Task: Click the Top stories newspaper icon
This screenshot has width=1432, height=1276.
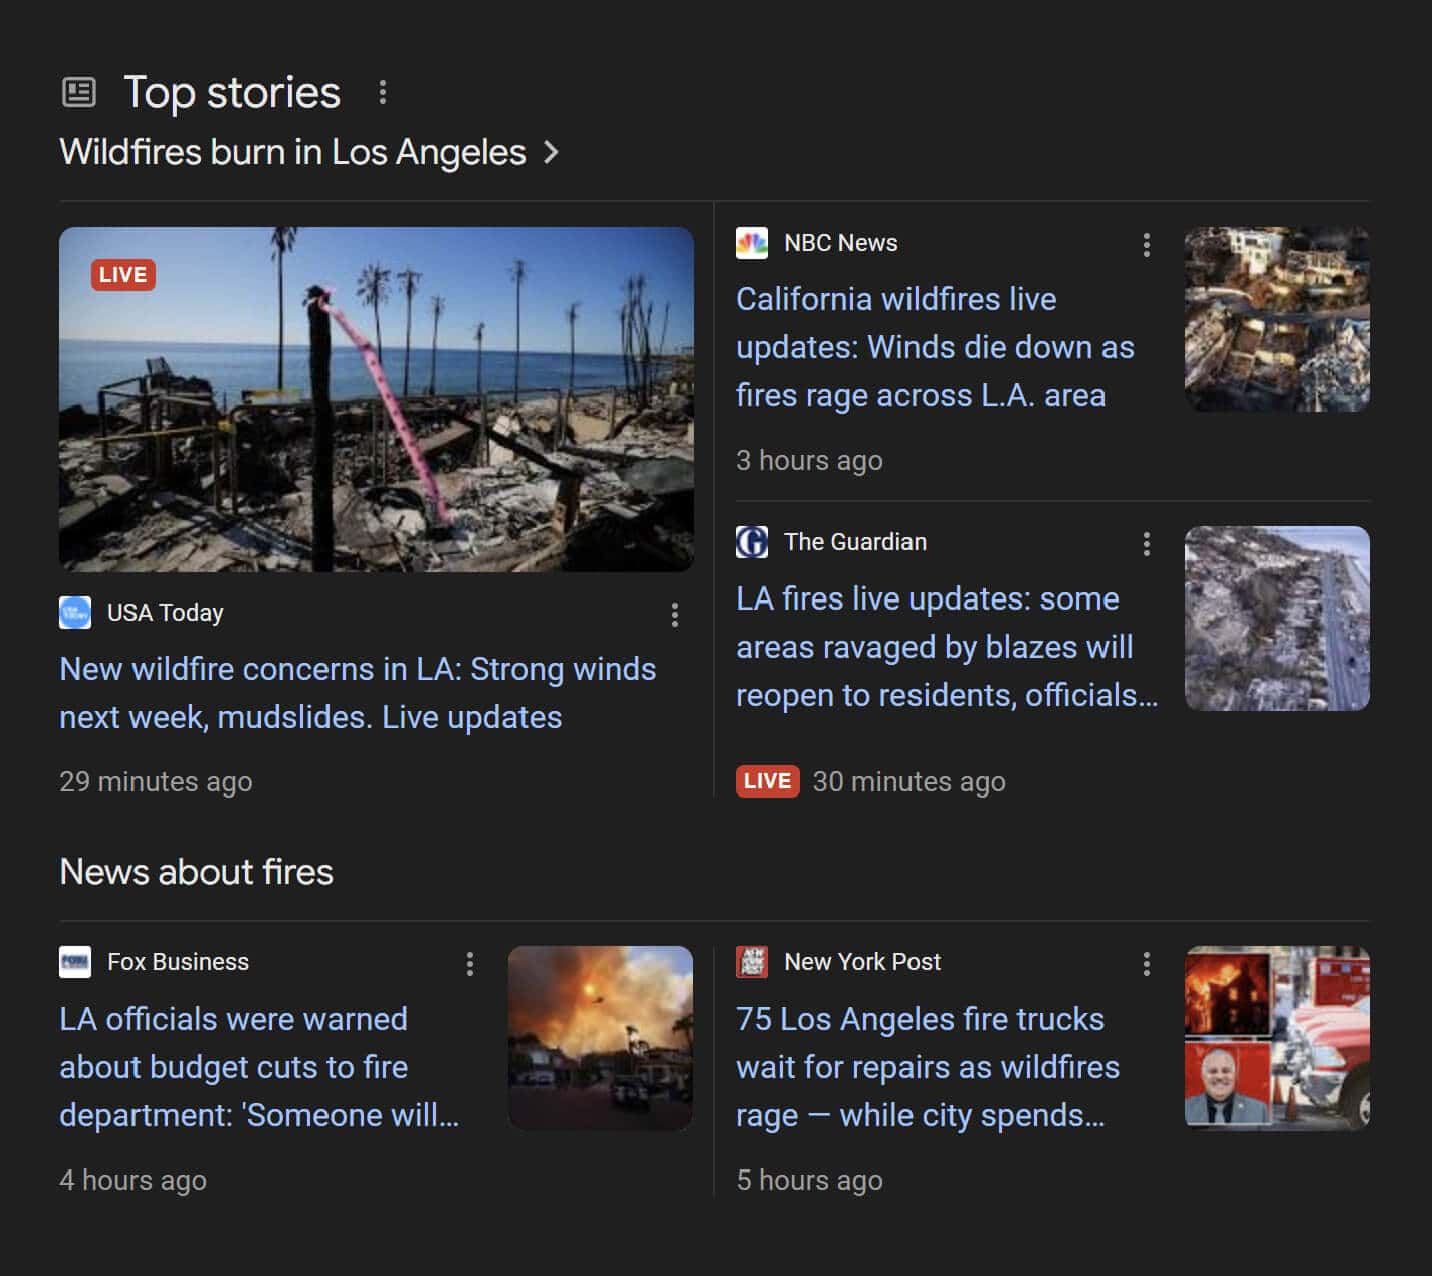Action: (79, 92)
